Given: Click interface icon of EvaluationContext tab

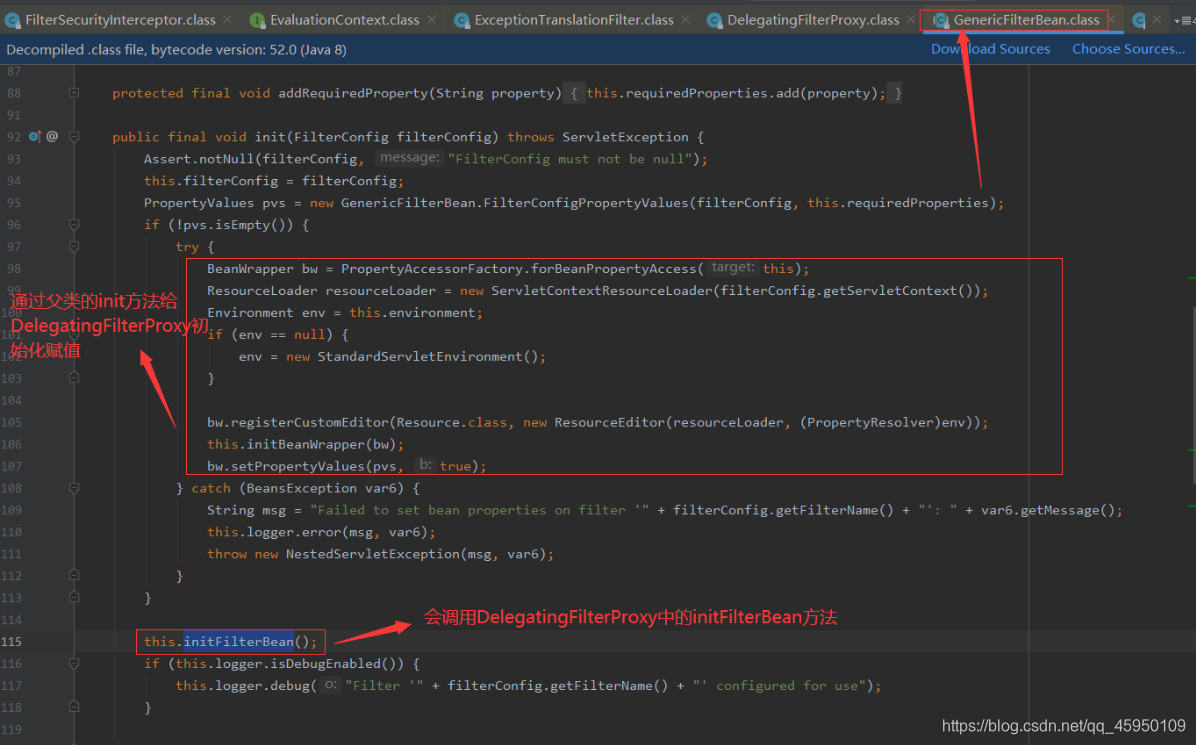Looking at the screenshot, I should (258, 21).
